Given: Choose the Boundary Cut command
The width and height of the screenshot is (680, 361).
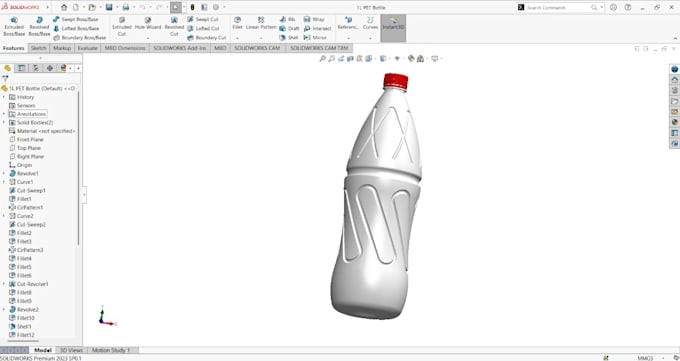Looking at the screenshot, I should (206, 38).
